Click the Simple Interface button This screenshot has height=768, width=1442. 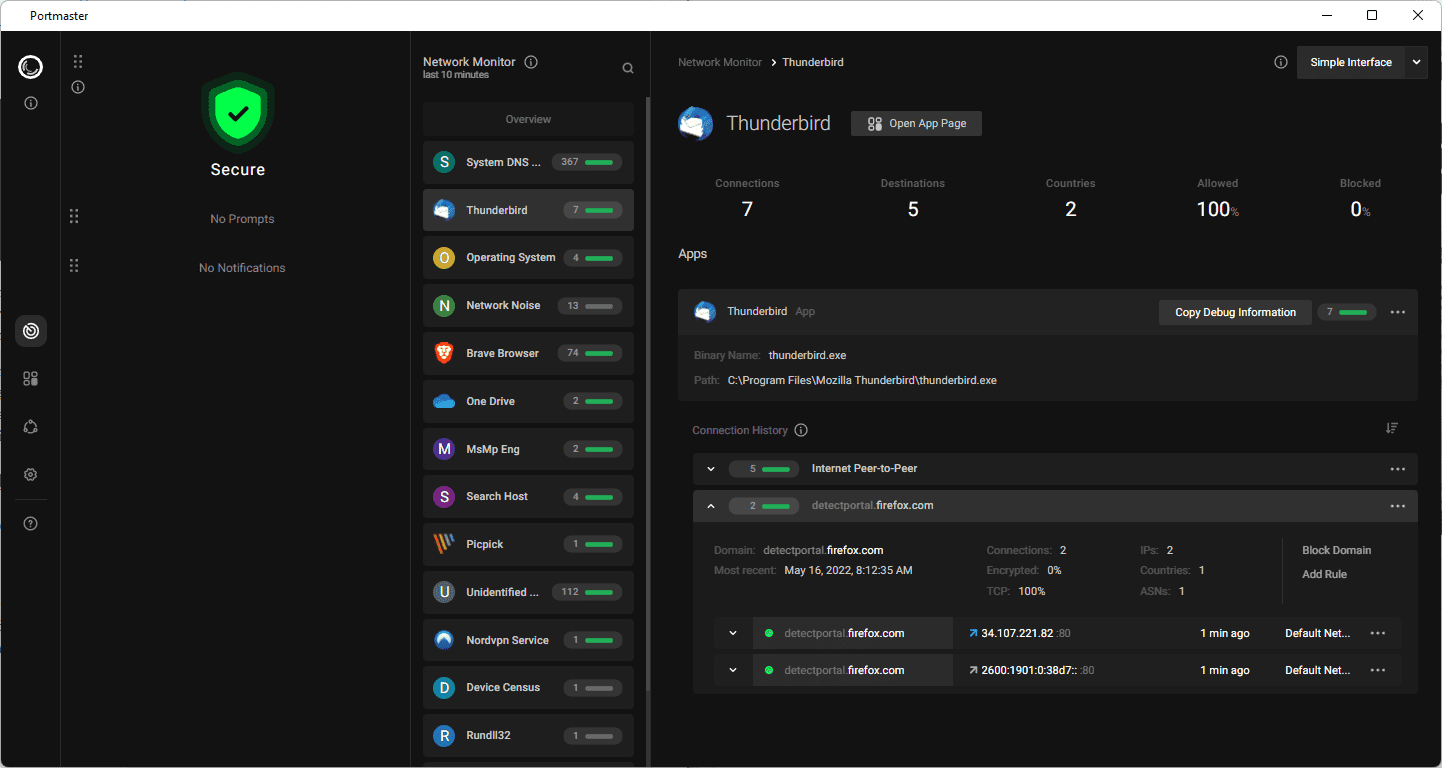(x=1351, y=62)
